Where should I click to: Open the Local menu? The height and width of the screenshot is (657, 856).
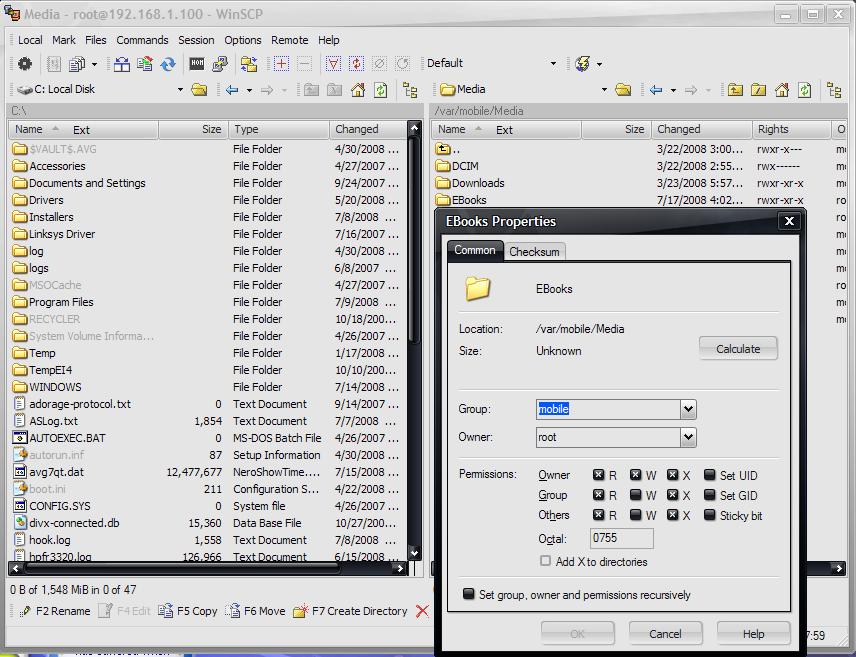(x=30, y=40)
